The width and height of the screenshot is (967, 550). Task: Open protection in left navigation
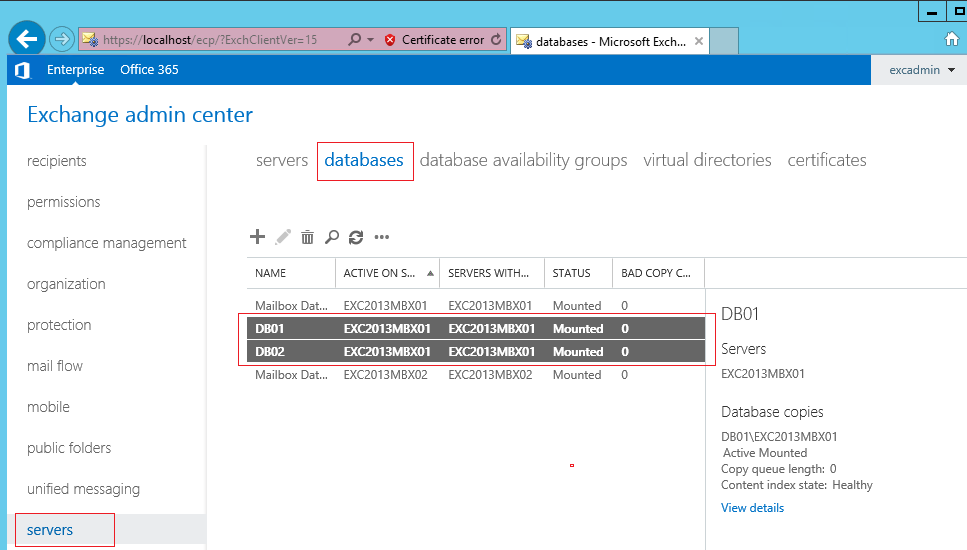[x=59, y=325]
